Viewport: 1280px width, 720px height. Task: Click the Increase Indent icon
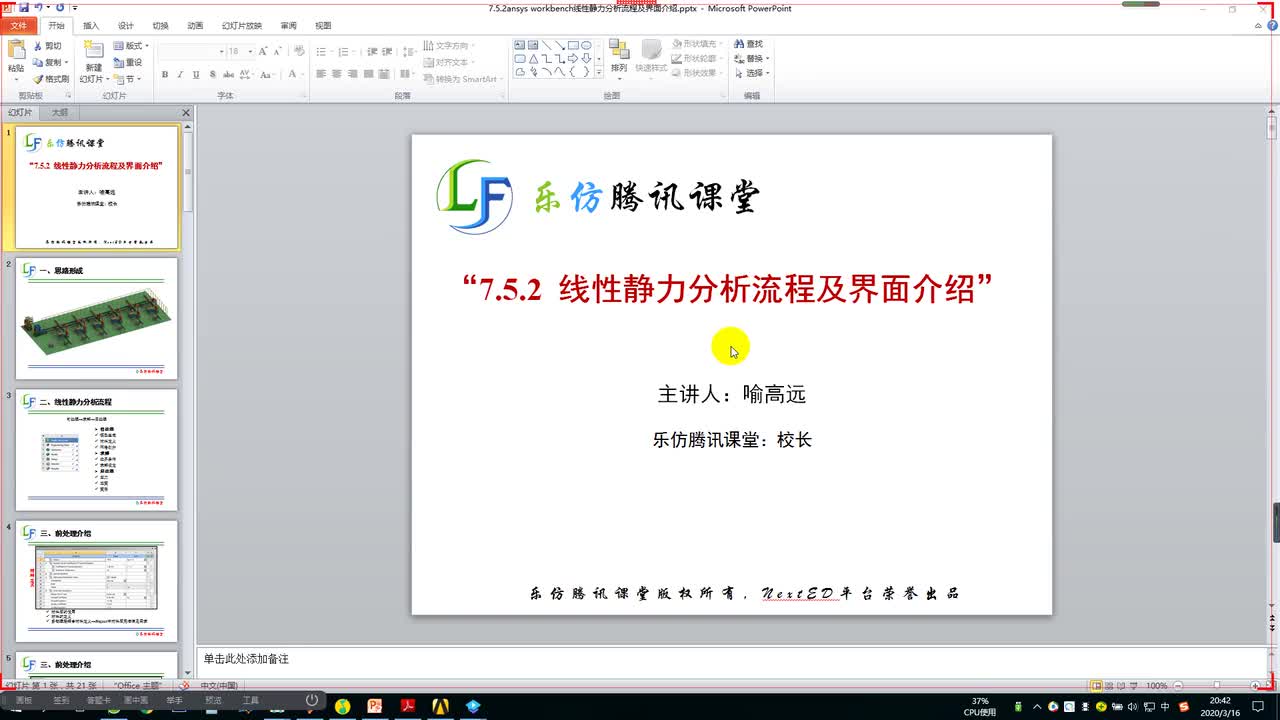point(386,52)
